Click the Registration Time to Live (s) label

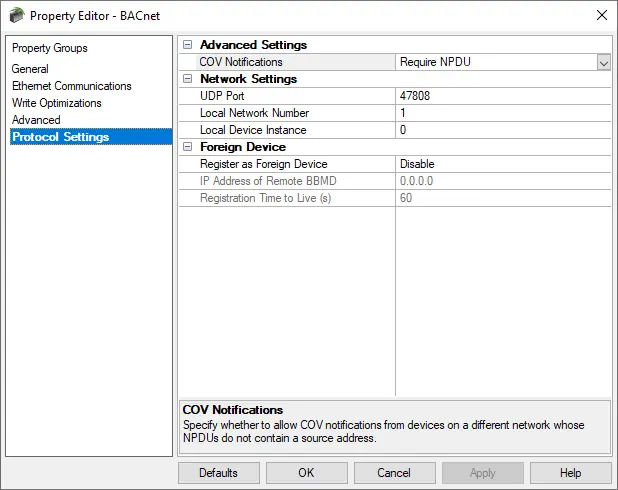point(265,198)
